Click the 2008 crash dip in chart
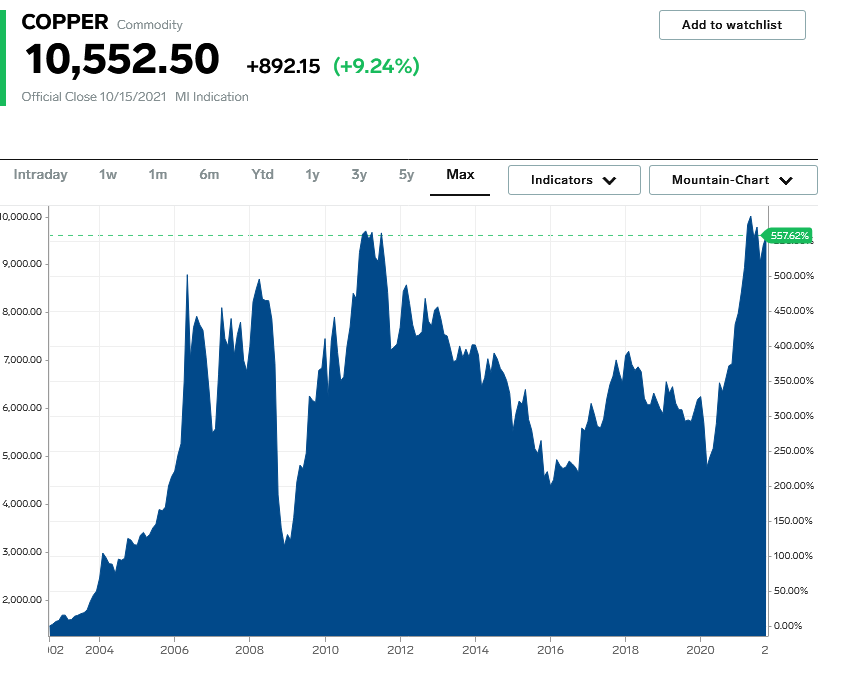 285,540
